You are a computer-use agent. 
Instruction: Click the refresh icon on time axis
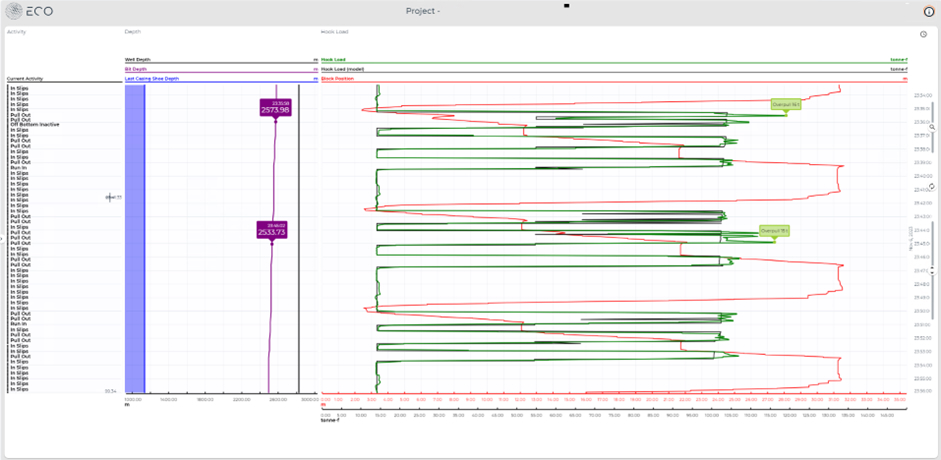pyautogui.click(x=932, y=186)
